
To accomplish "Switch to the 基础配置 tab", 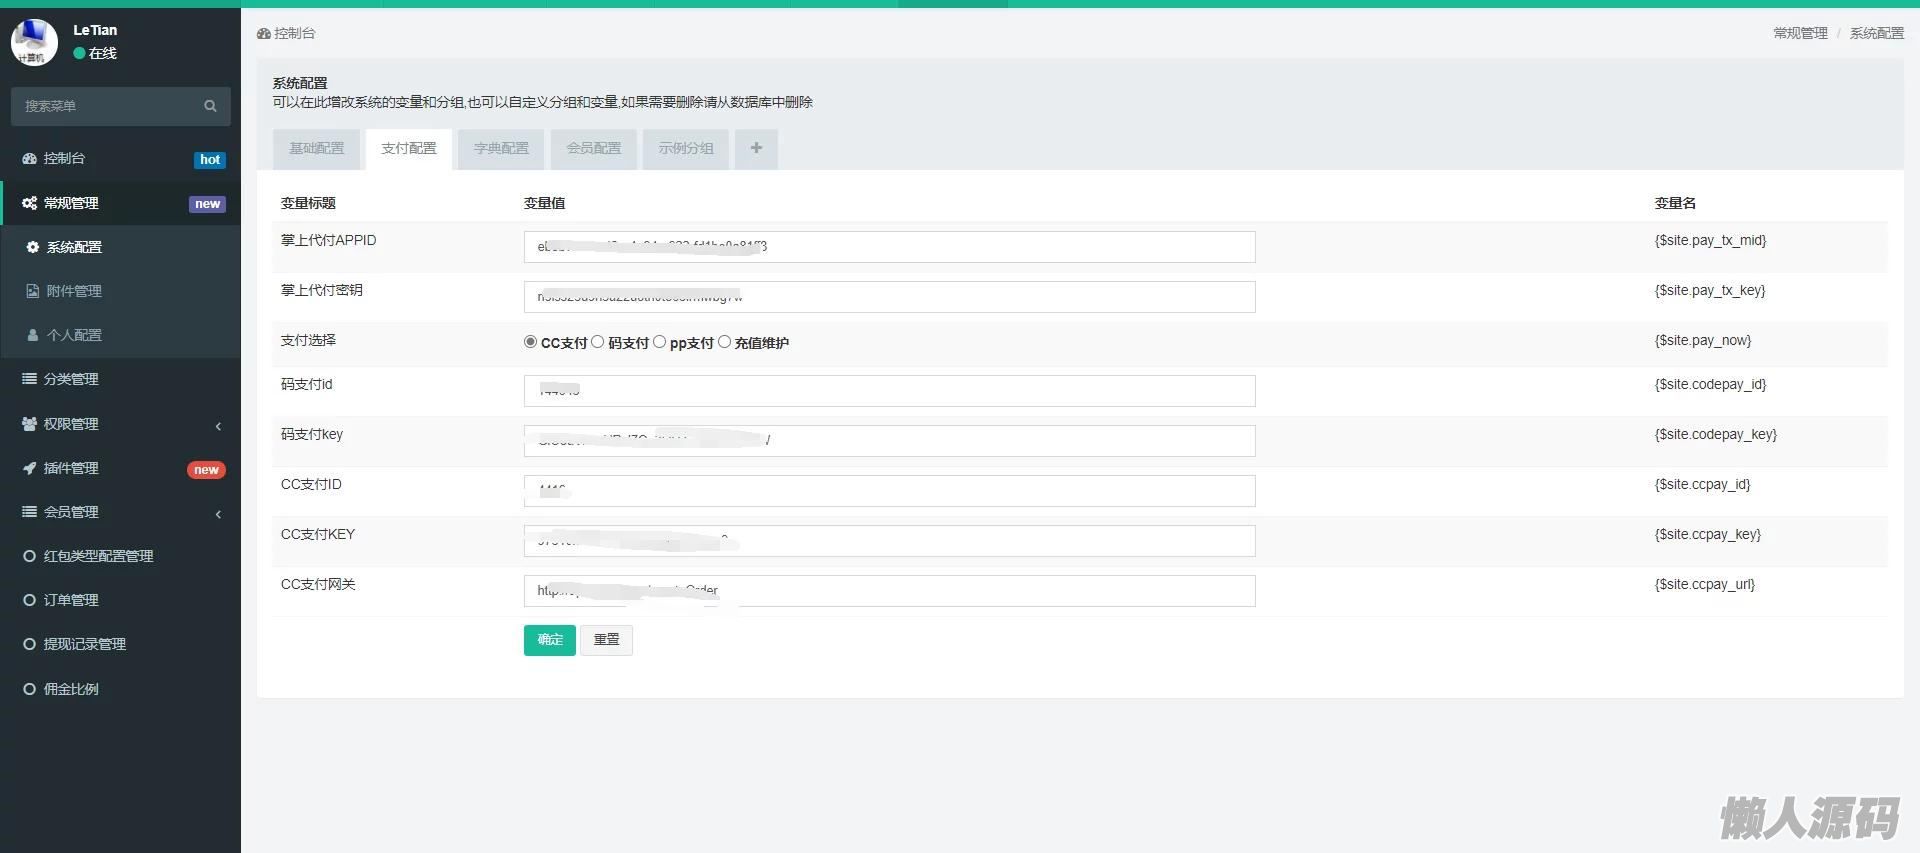I will (317, 149).
